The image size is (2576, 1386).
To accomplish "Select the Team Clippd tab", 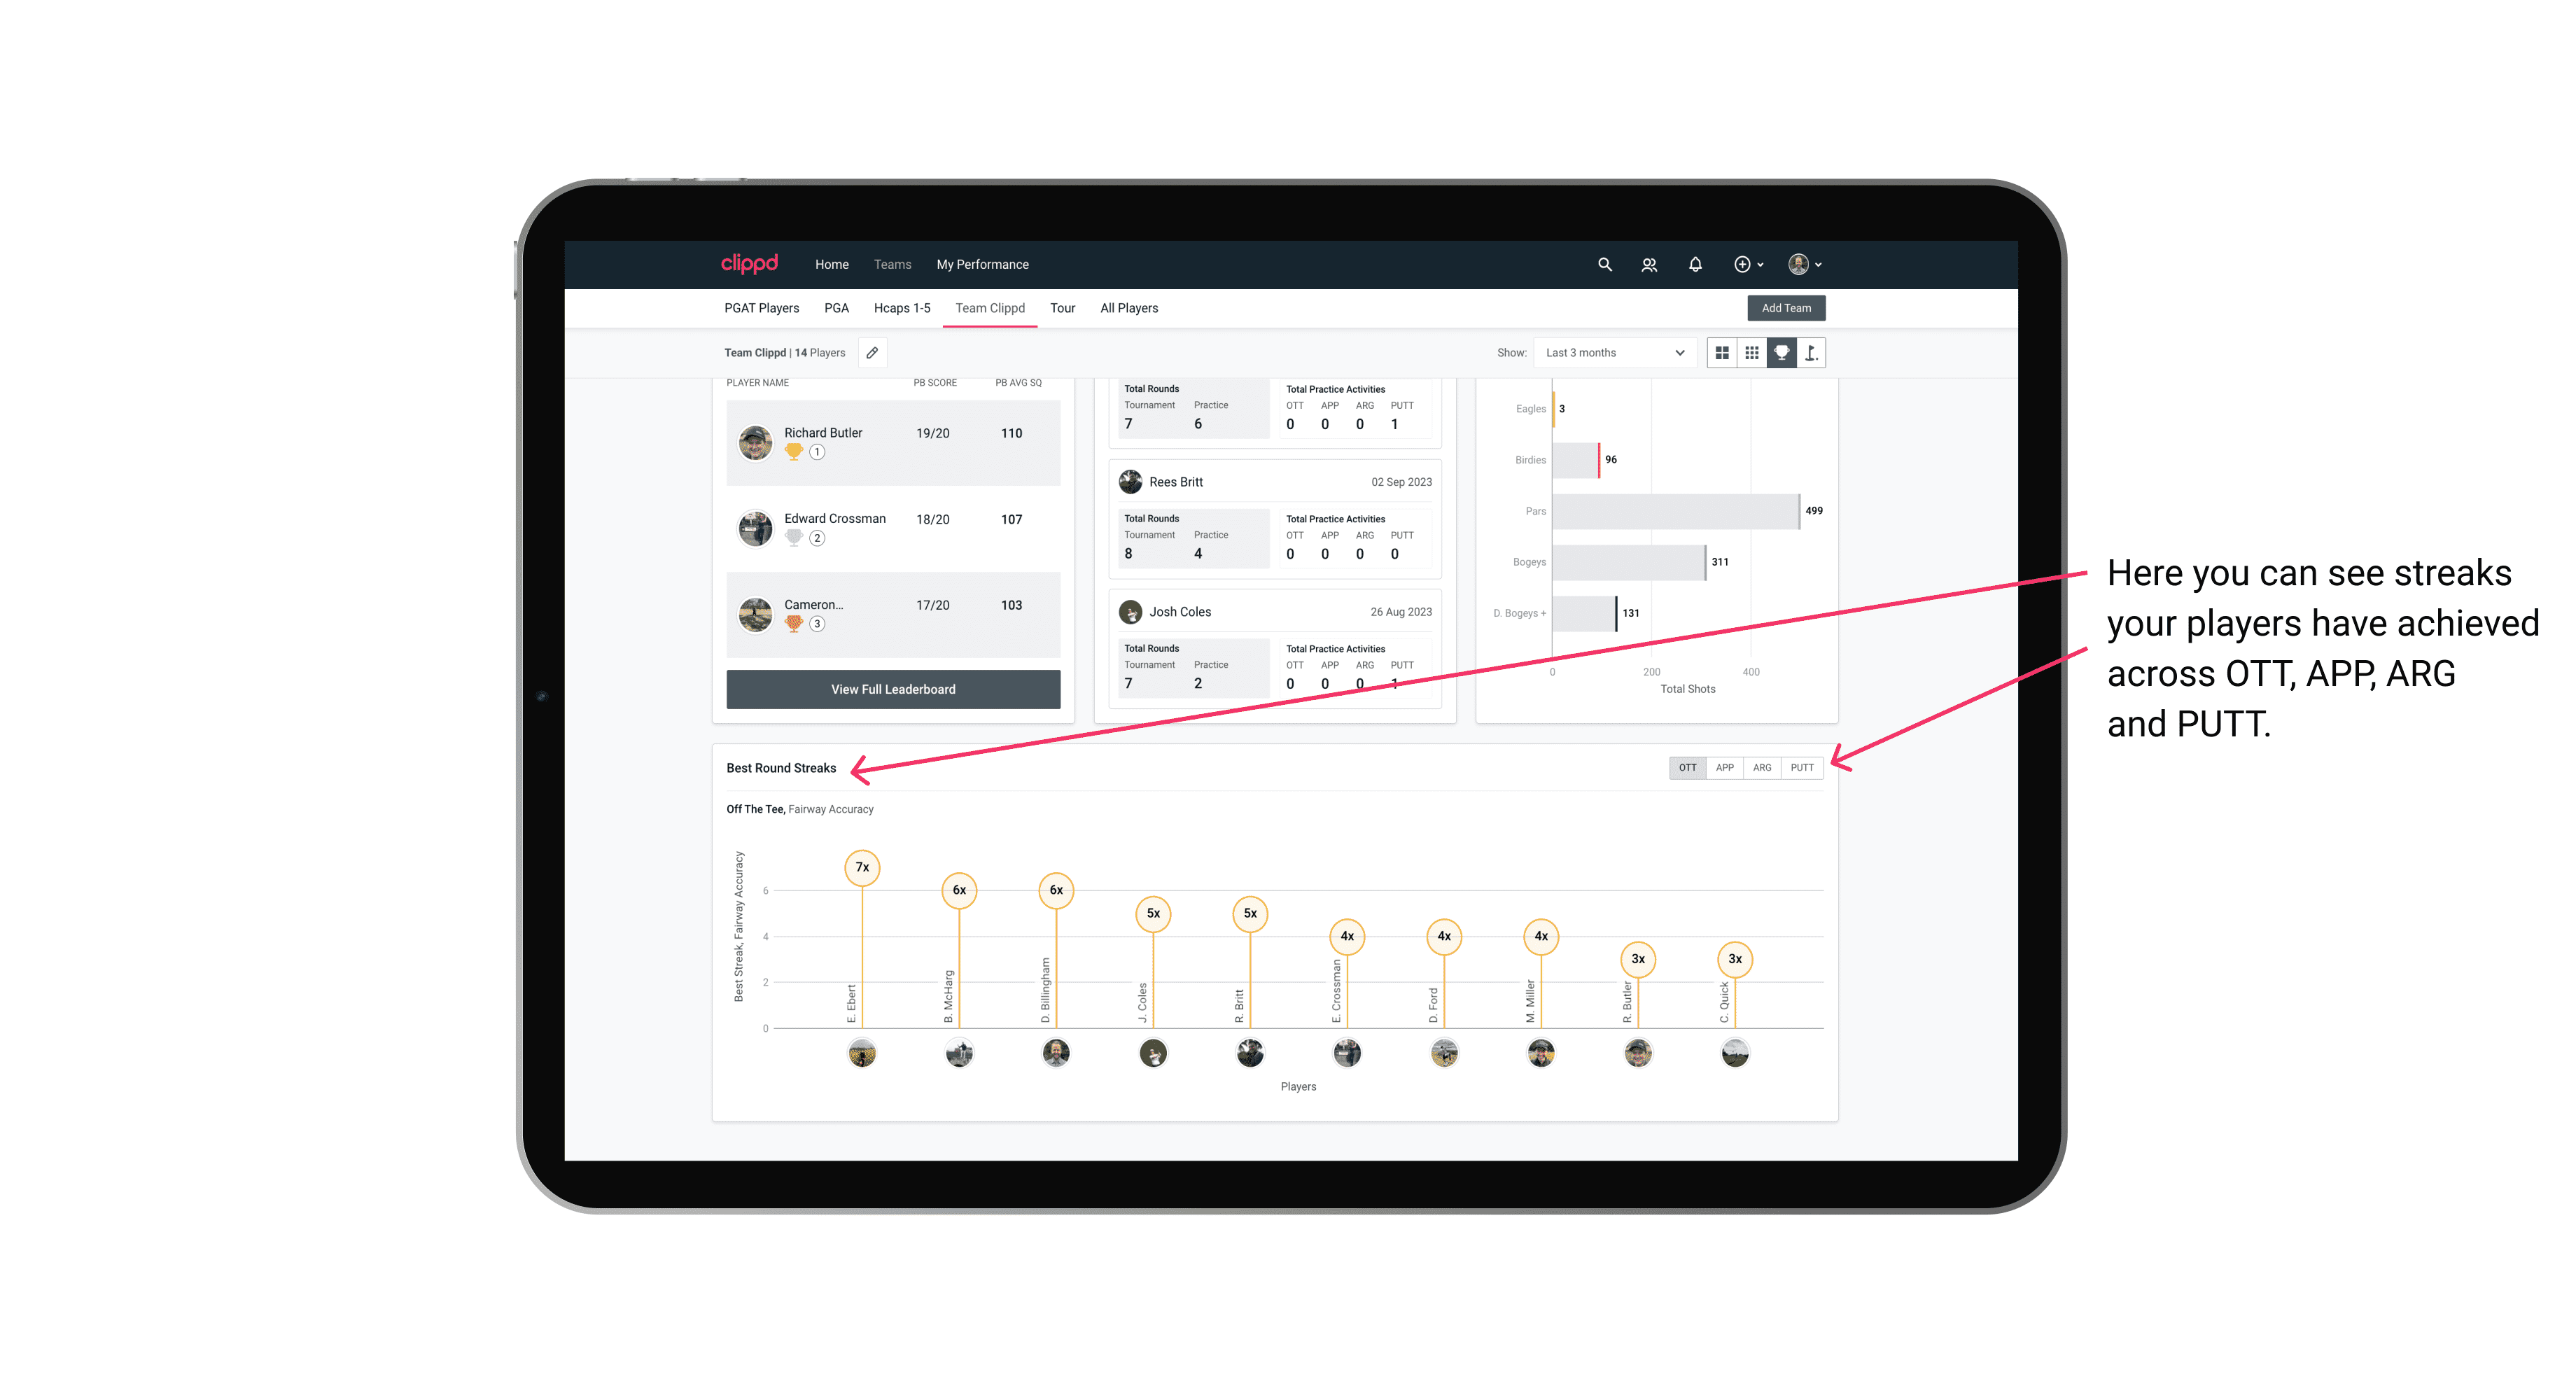I will click(990, 307).
